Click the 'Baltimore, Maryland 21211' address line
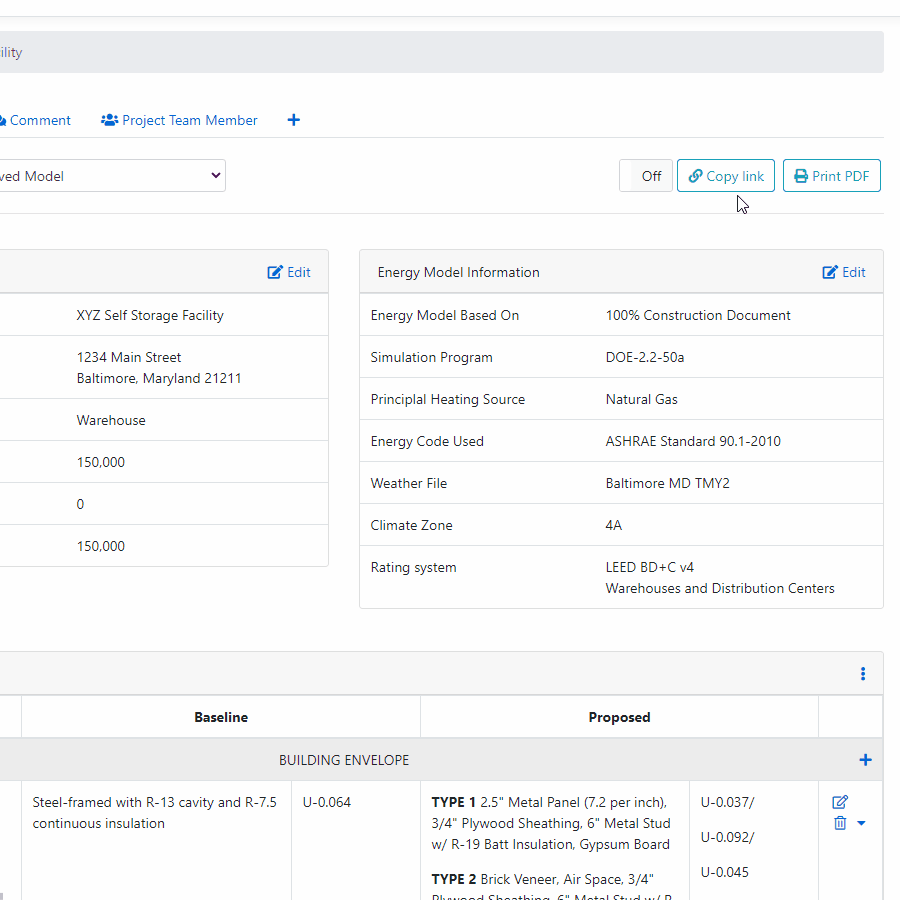The width and height of the screenshot is (900, 900). click(159, 378)
